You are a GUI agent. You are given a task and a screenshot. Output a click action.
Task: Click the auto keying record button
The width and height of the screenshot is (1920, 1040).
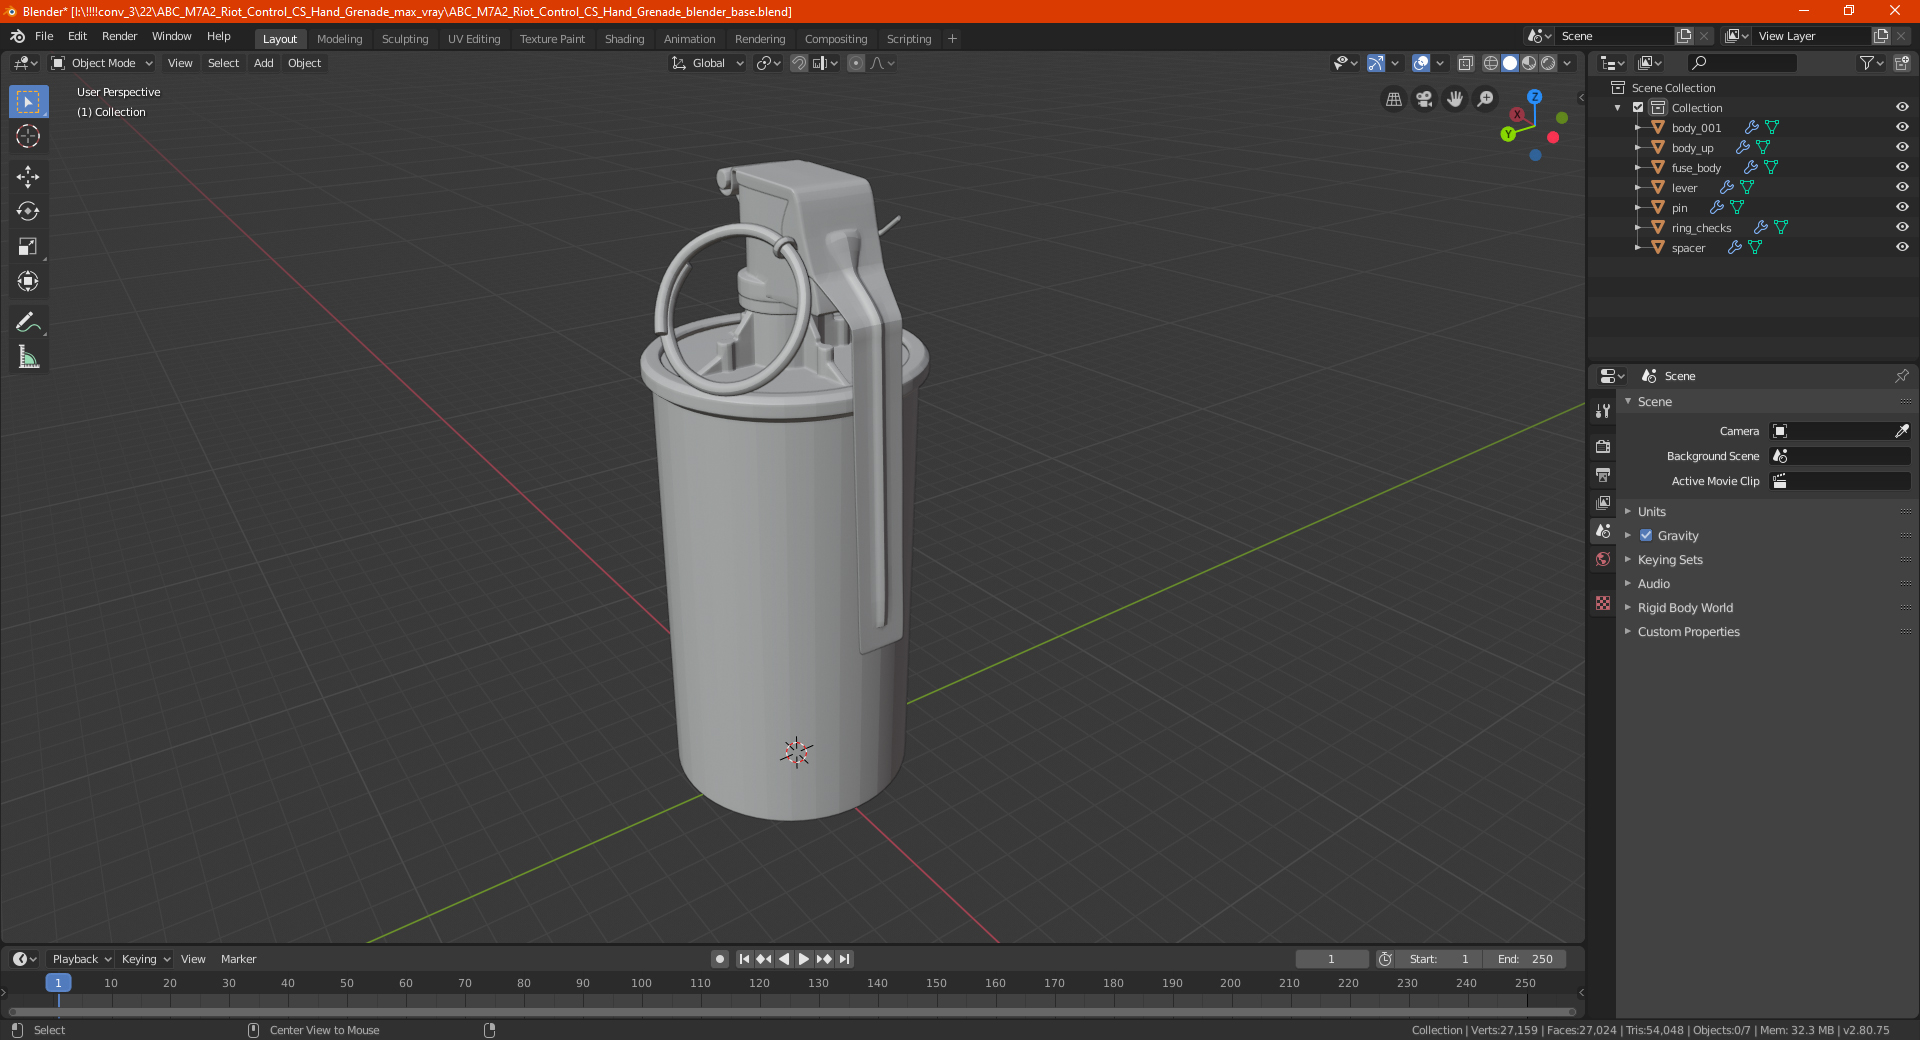tap(719, 959)
